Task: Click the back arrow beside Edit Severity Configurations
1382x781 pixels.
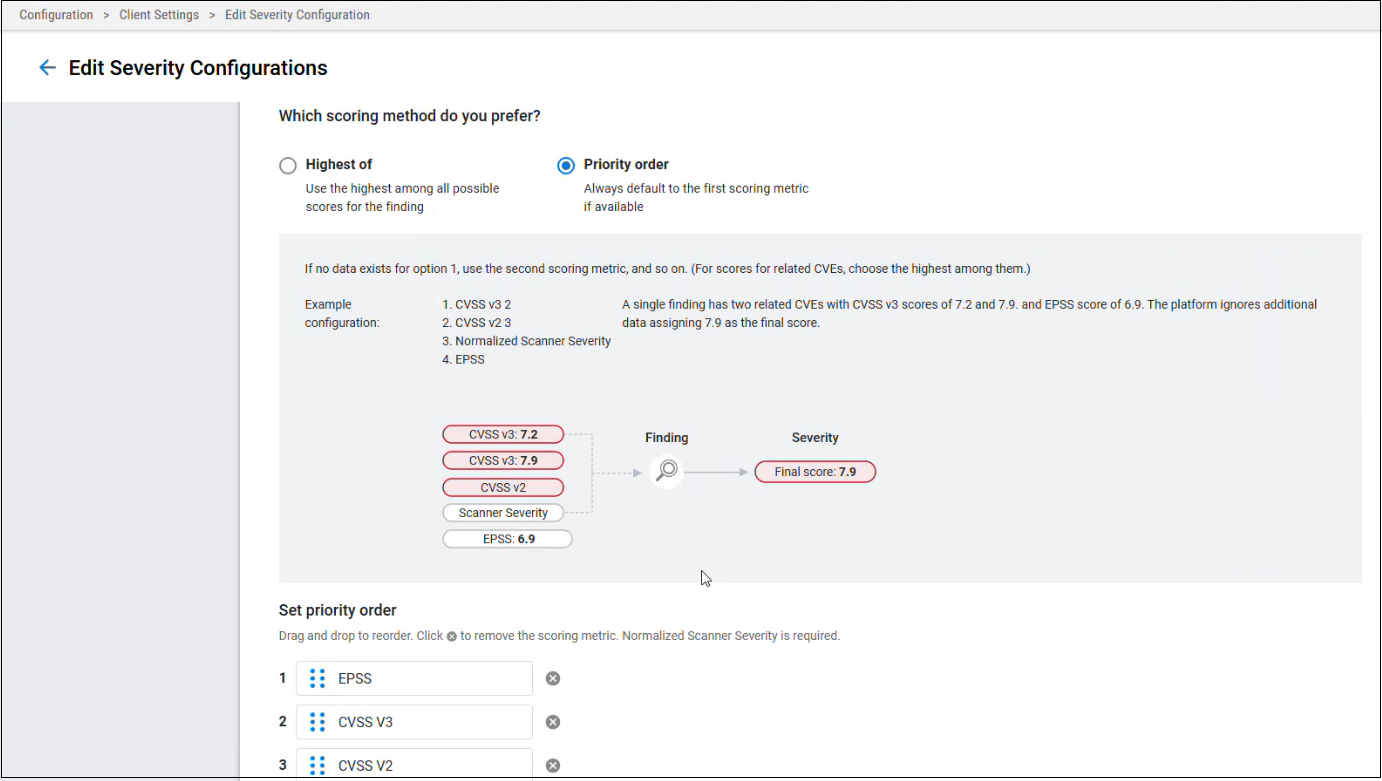Action: (x=47, y=68)
